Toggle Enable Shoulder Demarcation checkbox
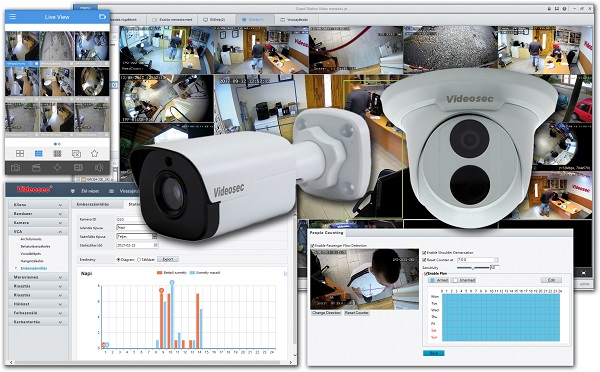 [x=424, y=253]
